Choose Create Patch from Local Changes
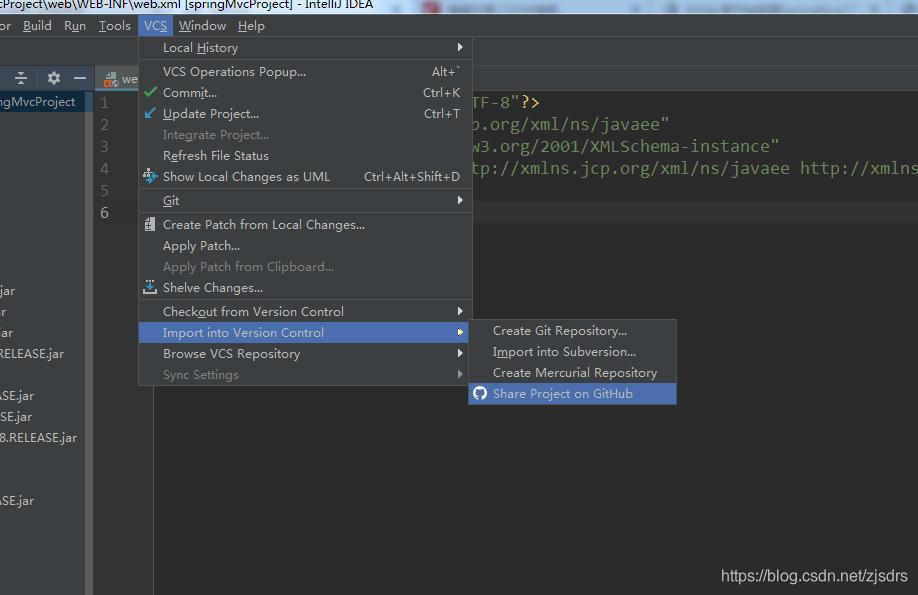This screenshot has height=595, width=918. (305, 225)
